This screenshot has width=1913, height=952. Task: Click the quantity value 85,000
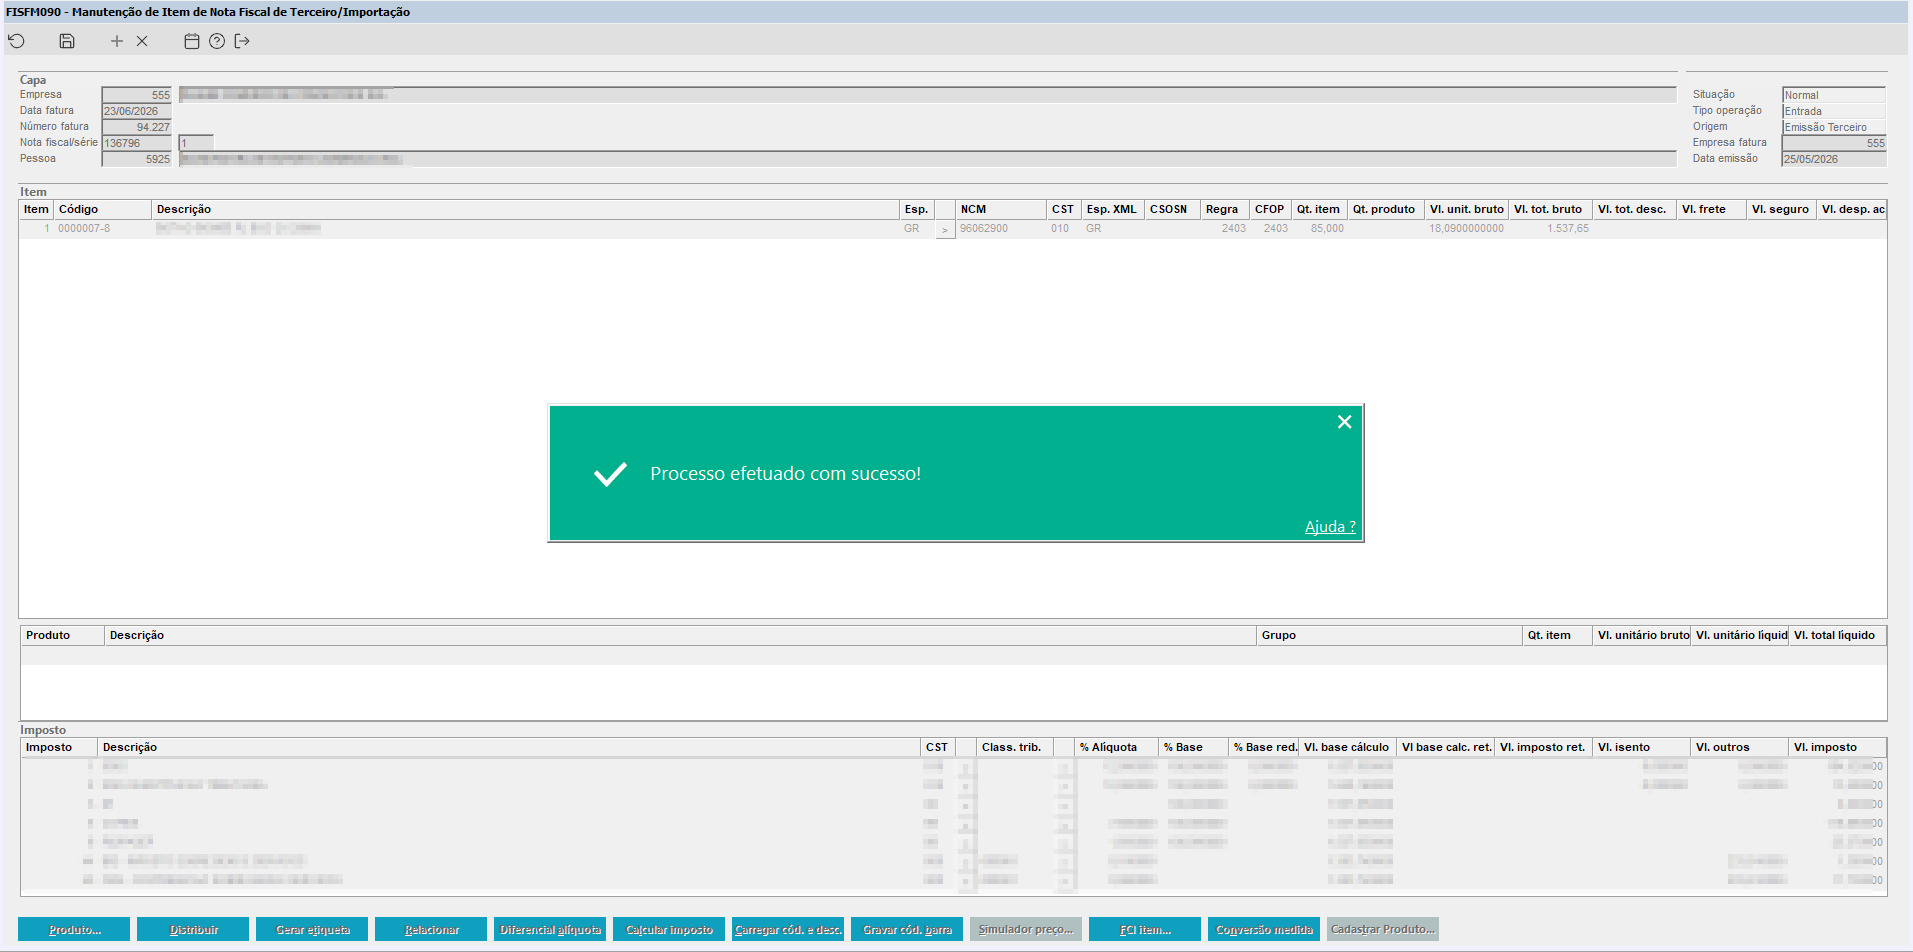1319,228
